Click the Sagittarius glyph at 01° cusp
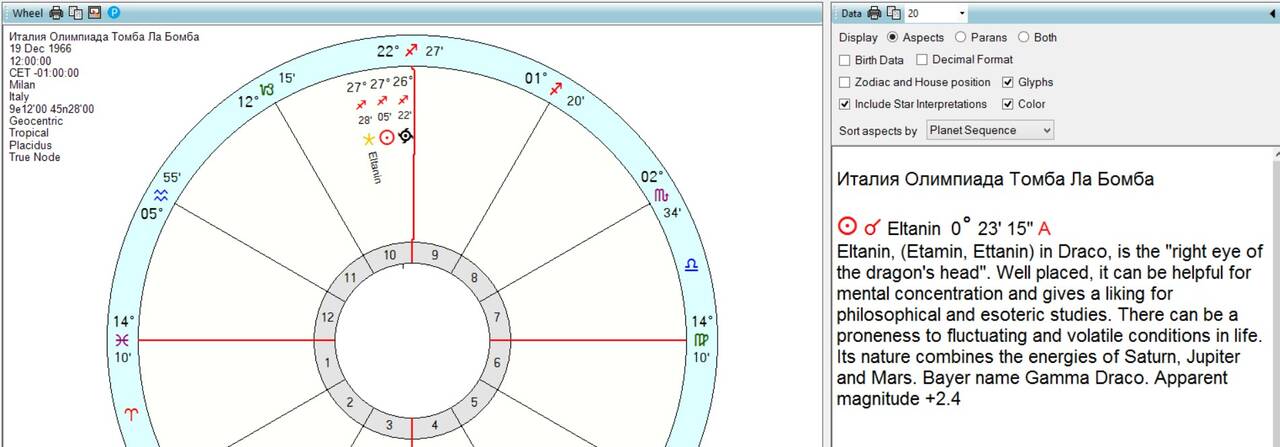 click(556, 89)
